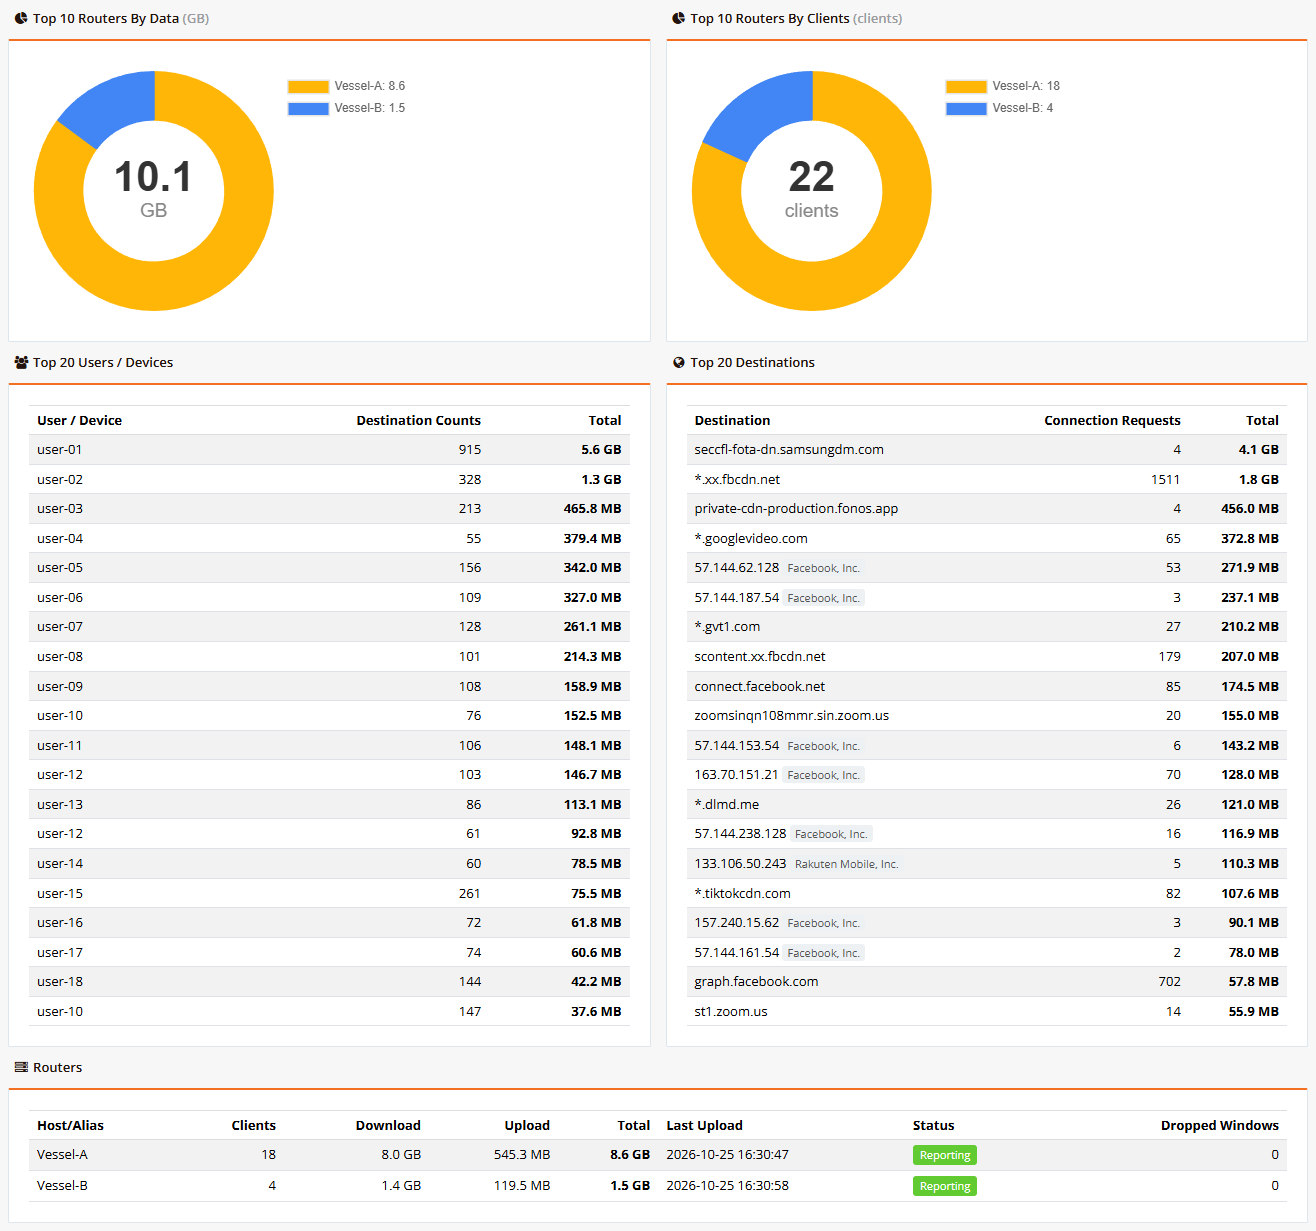Click the st1.zoom.us destination
1316x1231 pixels.
point(731,1012)
